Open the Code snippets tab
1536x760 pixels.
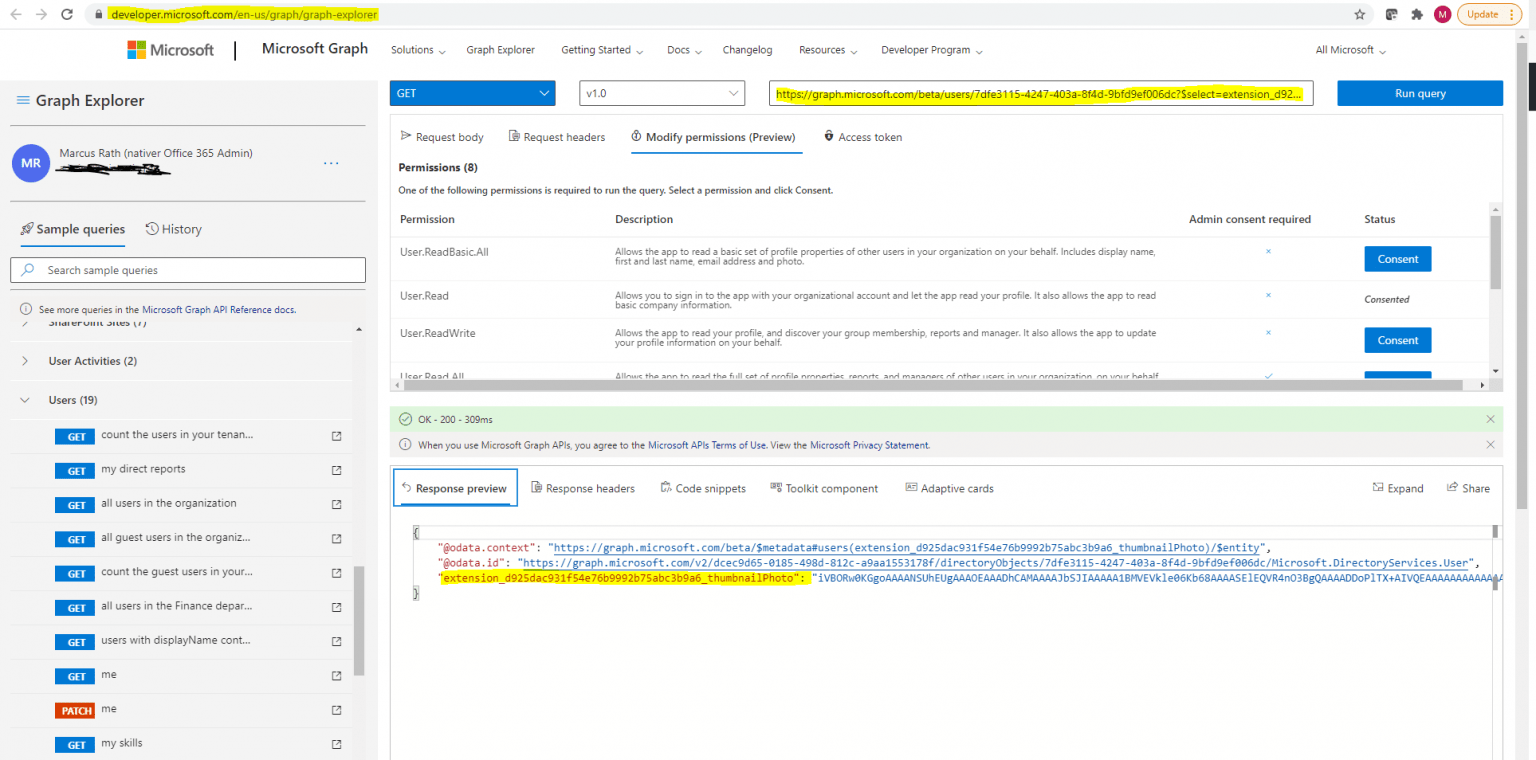point(703,488)
